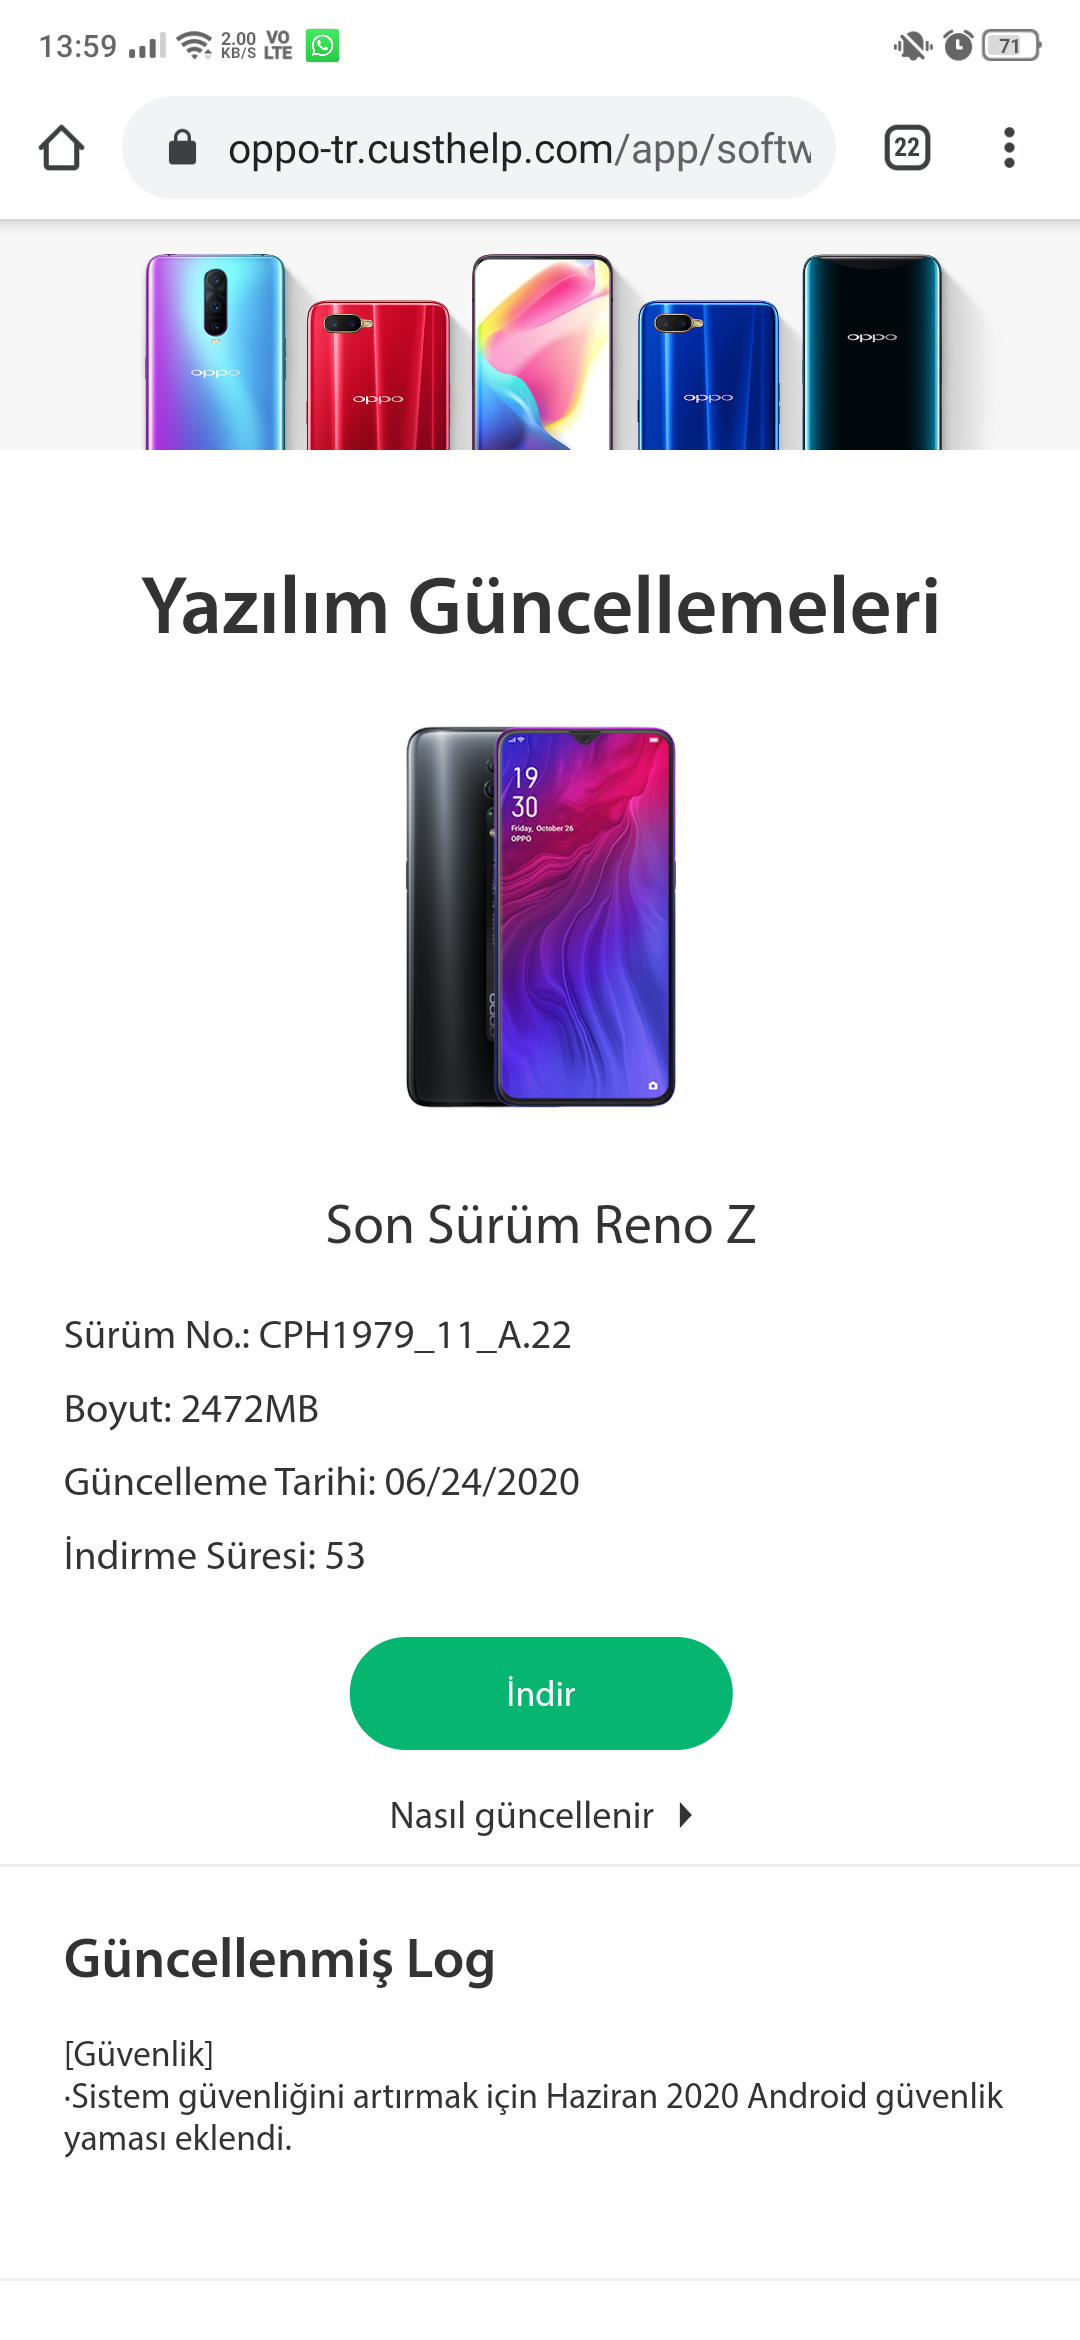1080x2340 pixels.
Task: Tap the blue Oppo phone in banner
Action: pos(708,375)
